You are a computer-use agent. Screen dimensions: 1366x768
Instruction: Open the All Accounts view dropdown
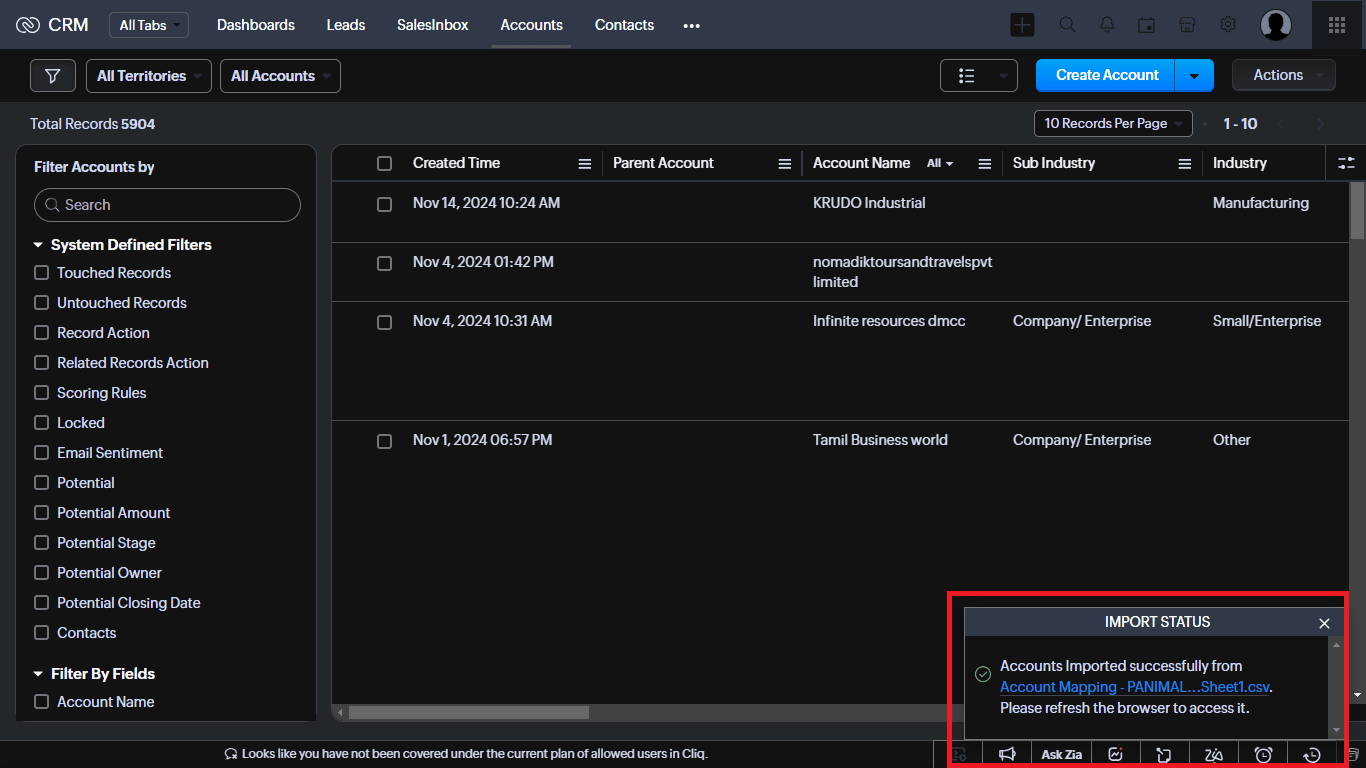click(280, 76)
